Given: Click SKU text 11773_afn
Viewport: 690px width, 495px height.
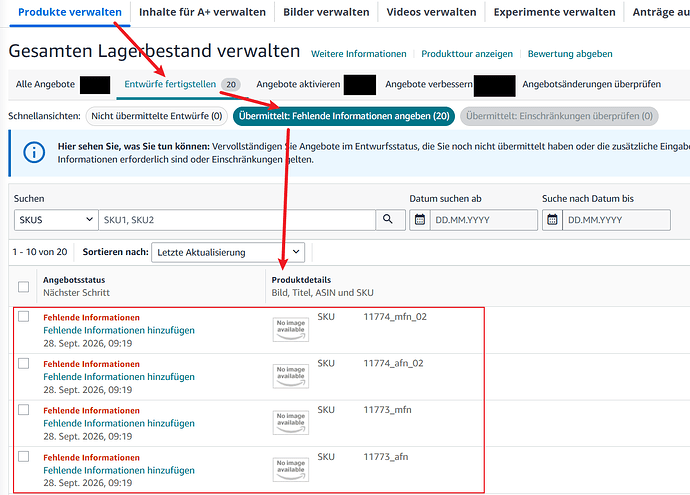Looking at the screenshot, I should [386, 457].
